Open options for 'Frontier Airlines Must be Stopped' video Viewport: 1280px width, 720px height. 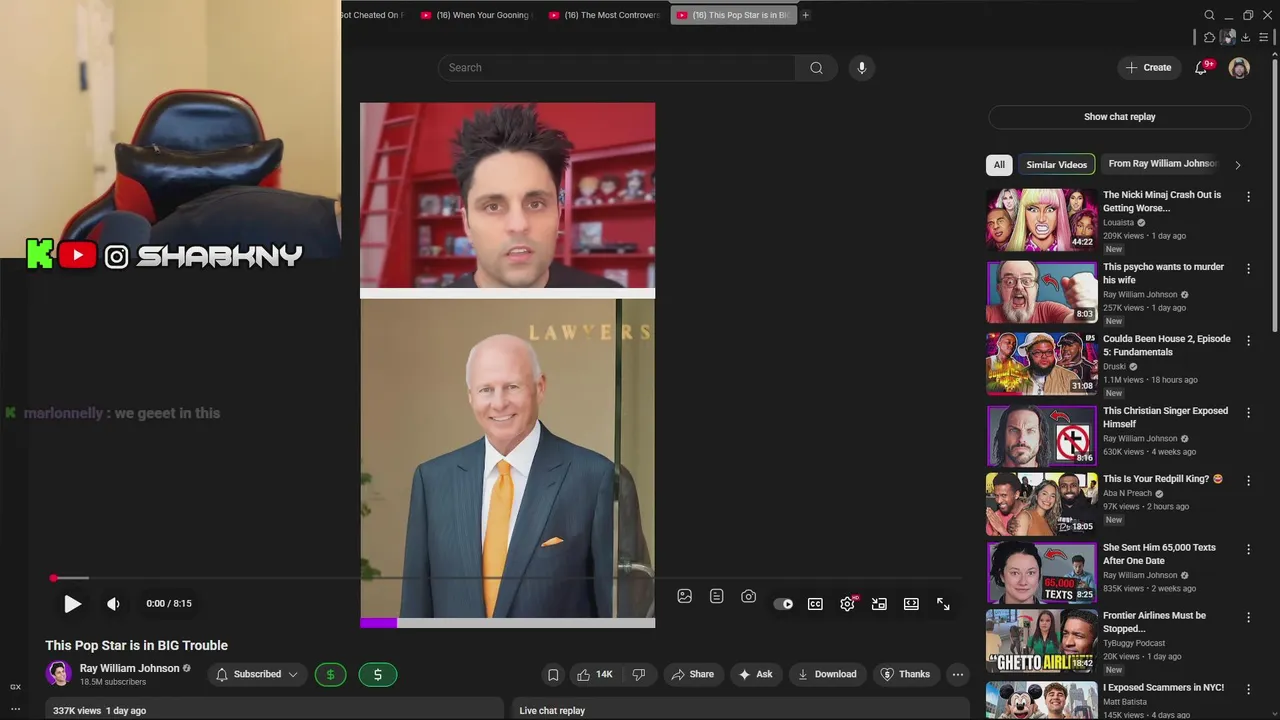pos(1248,618)
